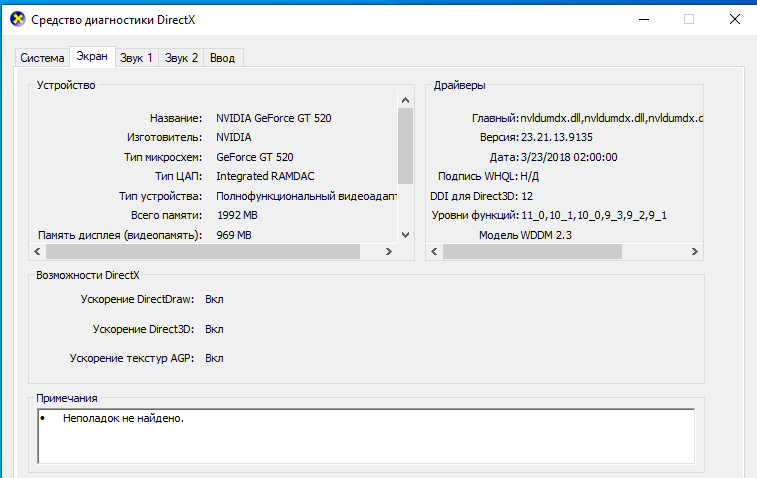757x478 pixels.
Task: Click the Уровни функций value 11_0,10_1,10_0
Action: tap(594, 215)
